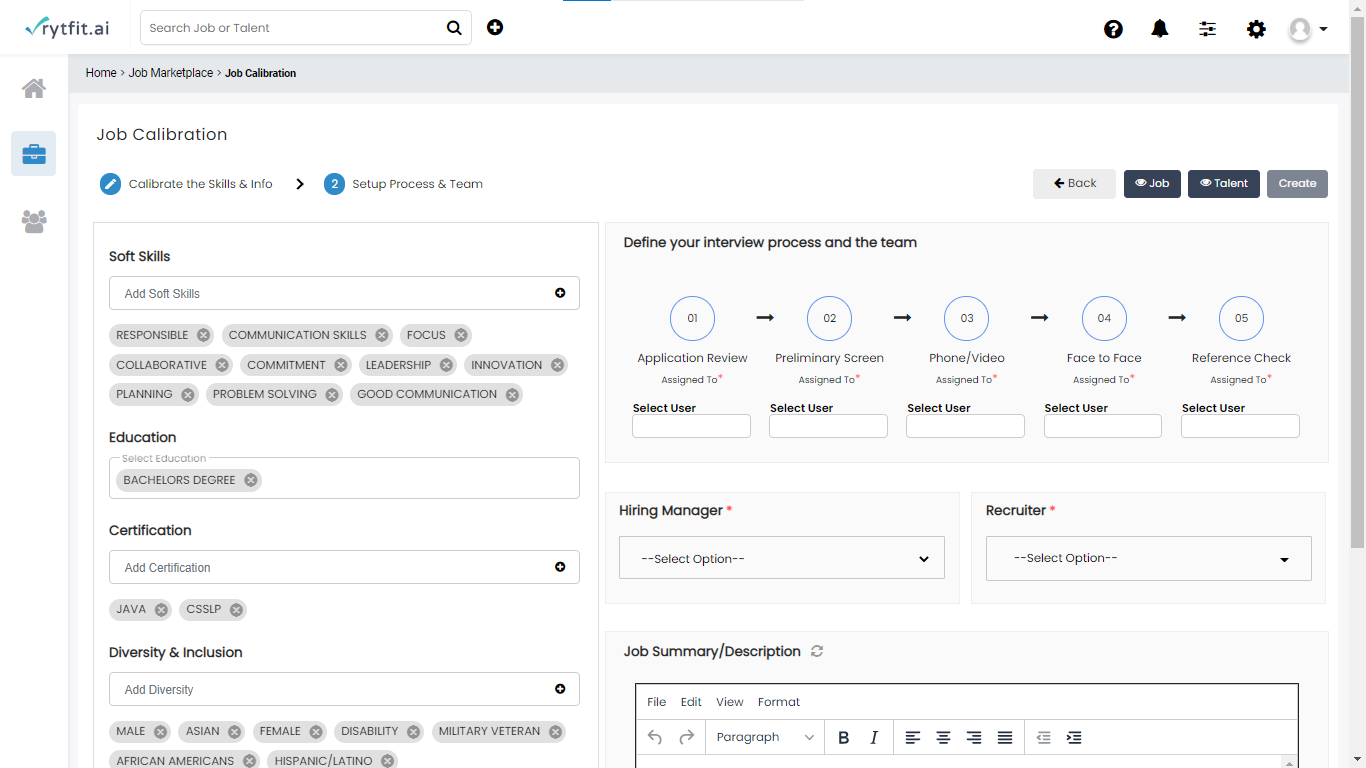Decrease indent in editor
1366x768 pixels.
(1043, 737)
